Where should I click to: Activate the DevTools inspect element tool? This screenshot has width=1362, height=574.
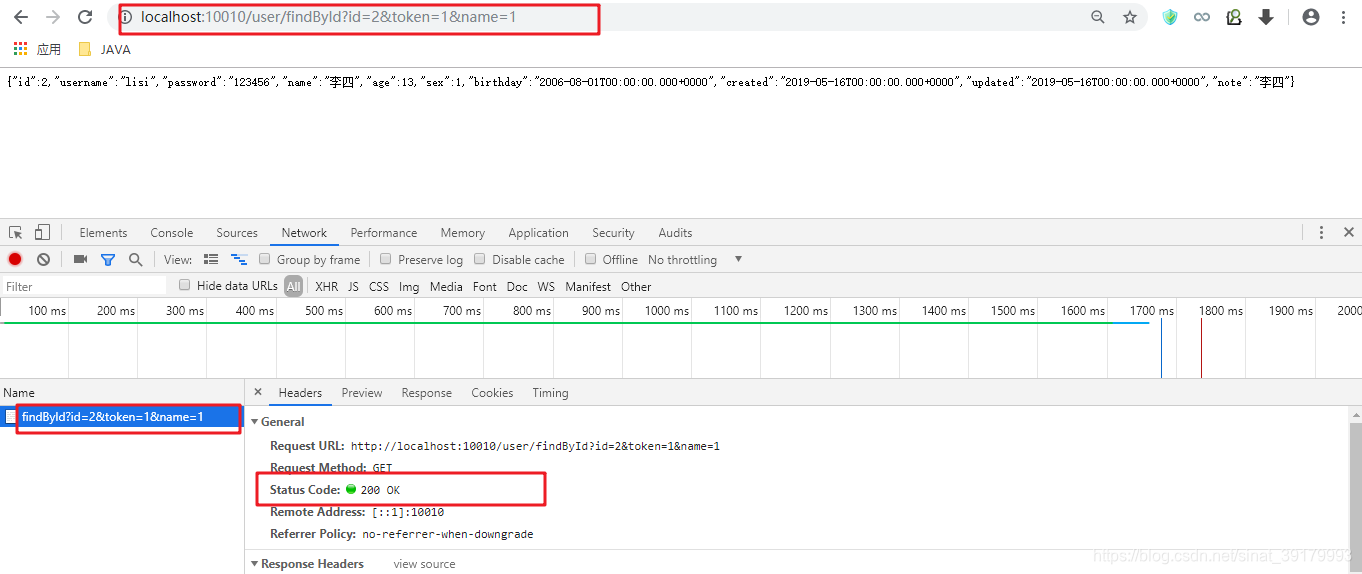coord(16,232)
